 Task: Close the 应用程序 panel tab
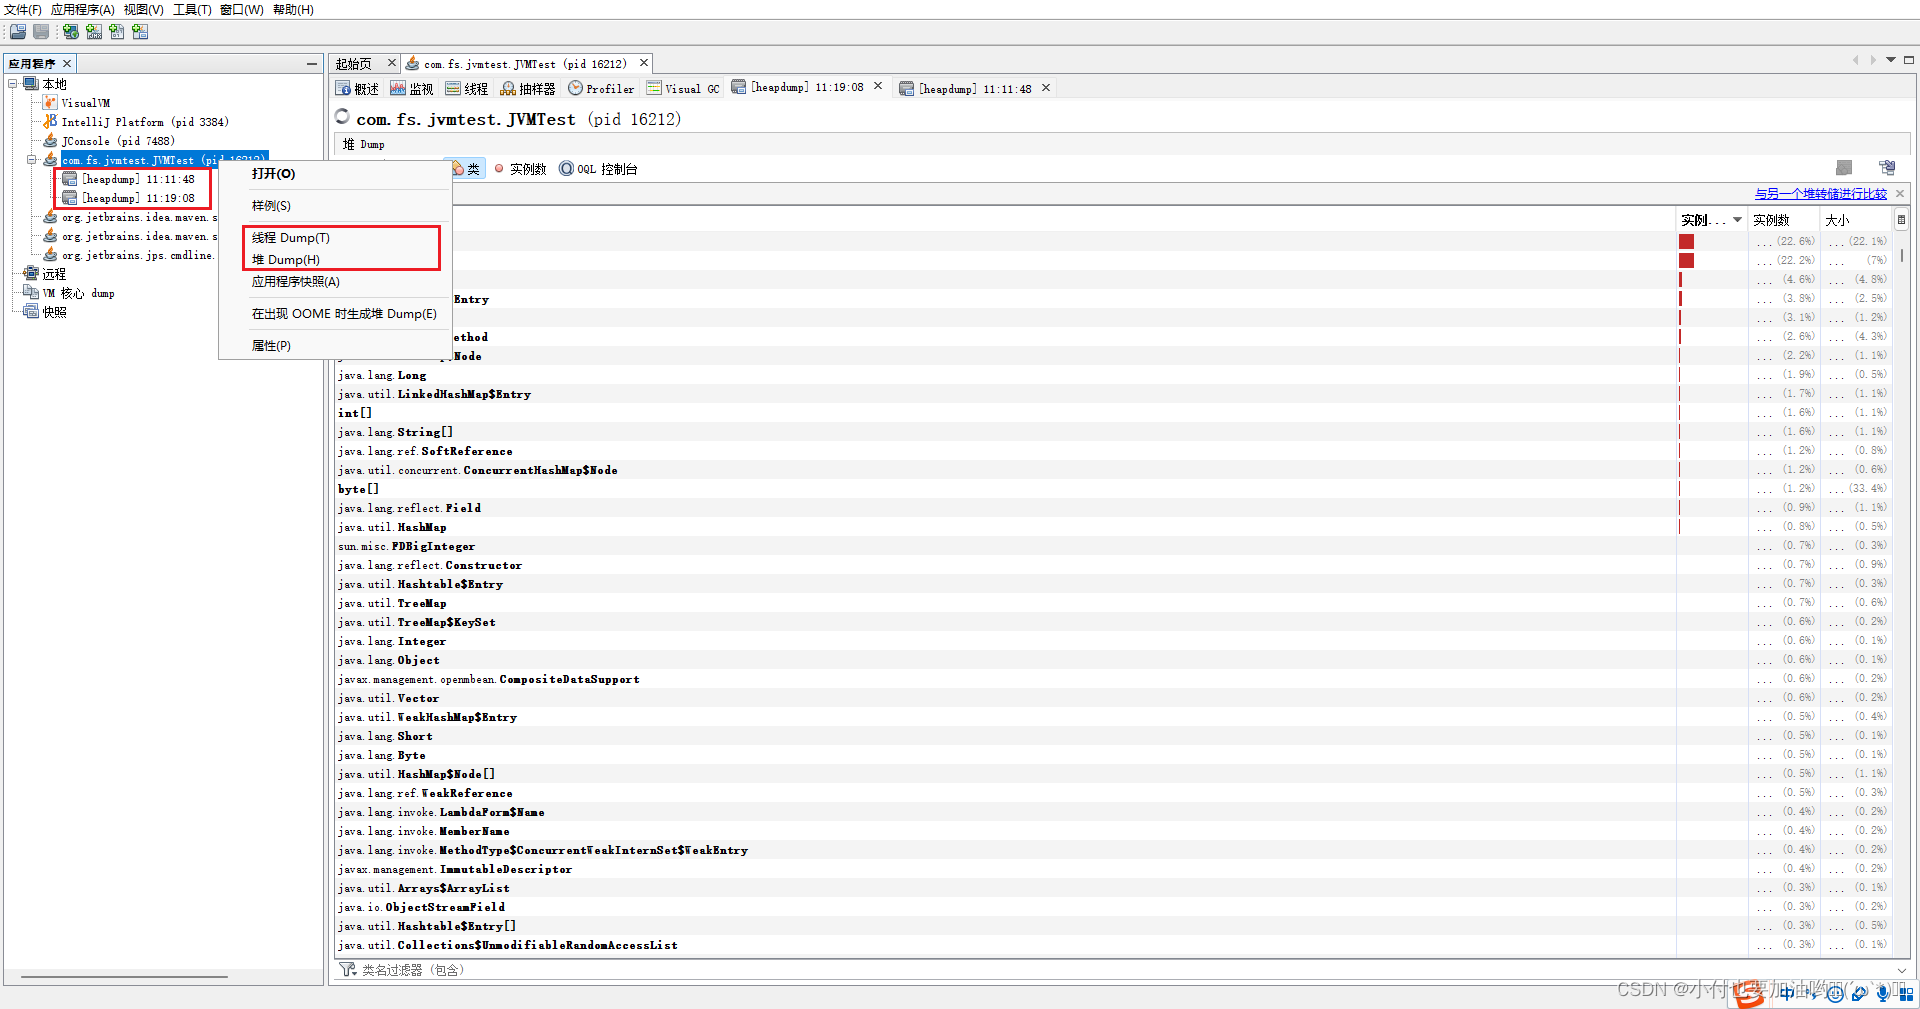(x=67, y=63)
